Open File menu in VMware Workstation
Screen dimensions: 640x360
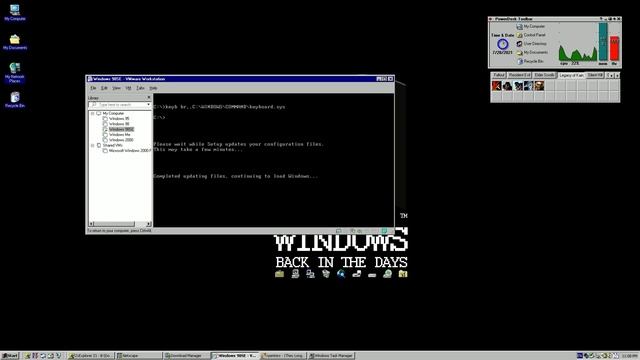(93, 88)
